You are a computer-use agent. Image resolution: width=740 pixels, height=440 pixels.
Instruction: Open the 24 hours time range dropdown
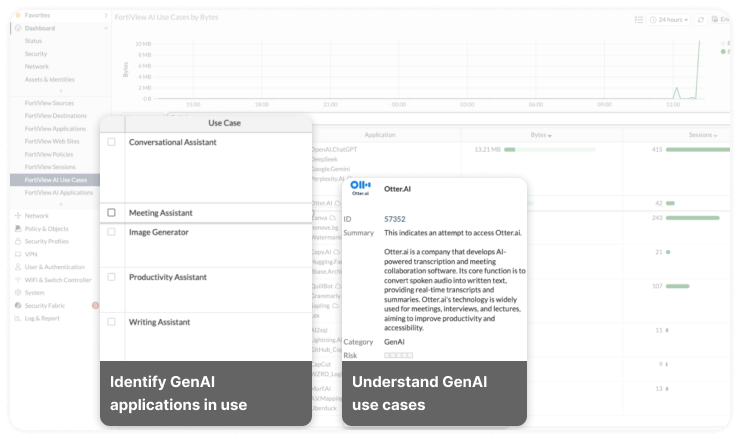(x=669, y=19)
